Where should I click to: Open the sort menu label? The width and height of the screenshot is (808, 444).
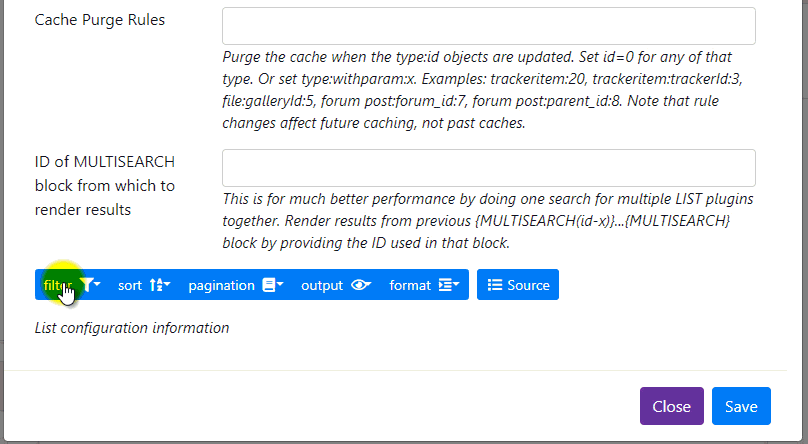pos(130,285)
